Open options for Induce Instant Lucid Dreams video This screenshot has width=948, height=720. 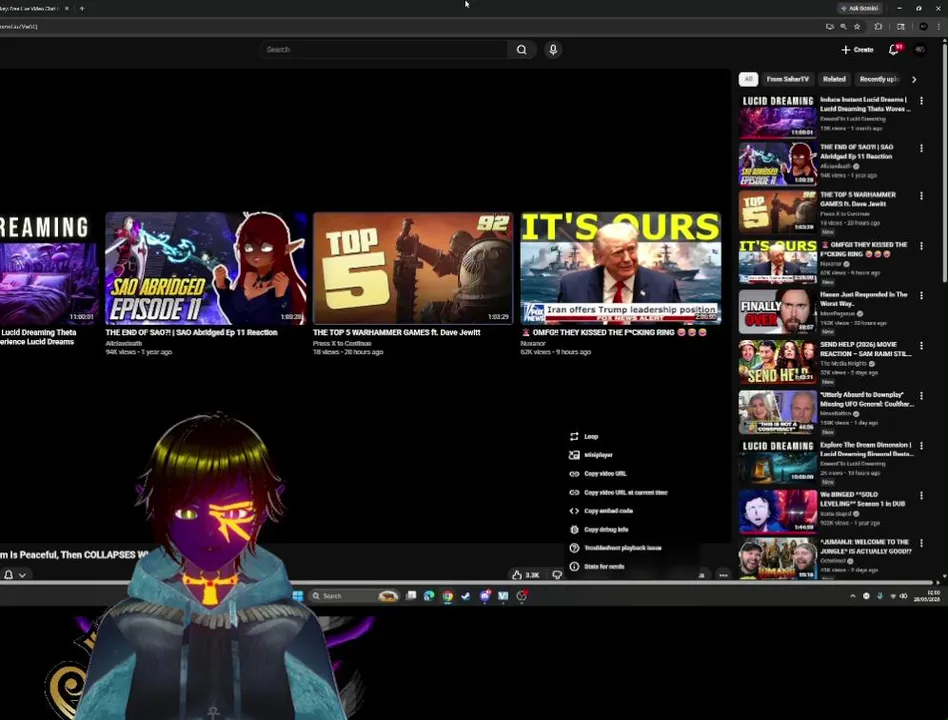tap(921, 101)
